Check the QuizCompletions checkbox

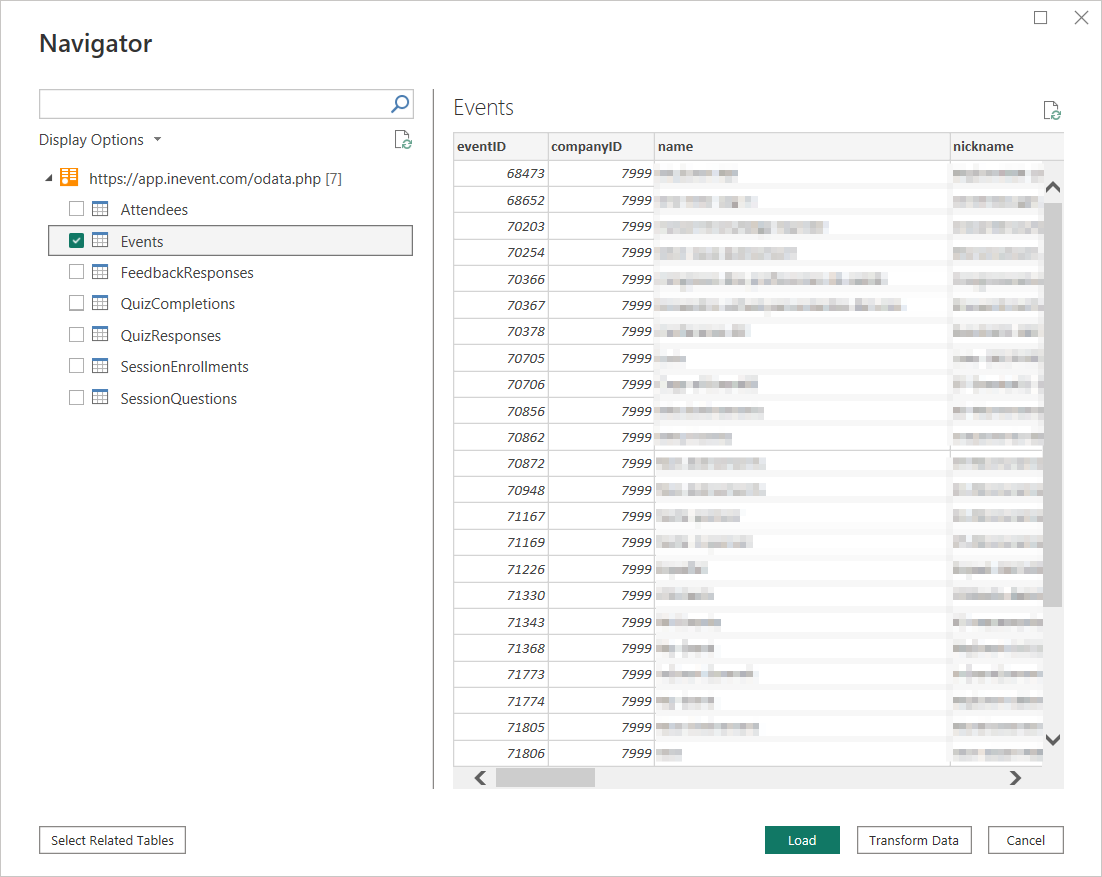[77, 303]
